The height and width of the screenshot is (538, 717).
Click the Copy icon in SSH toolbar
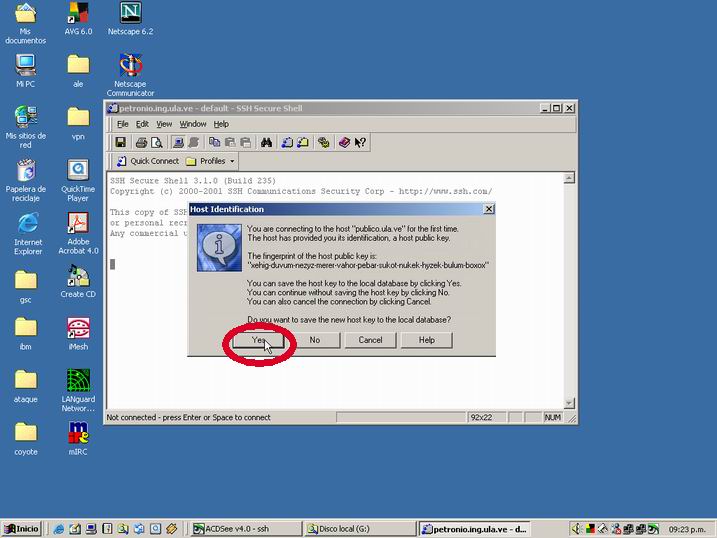[x=214, y=143]
